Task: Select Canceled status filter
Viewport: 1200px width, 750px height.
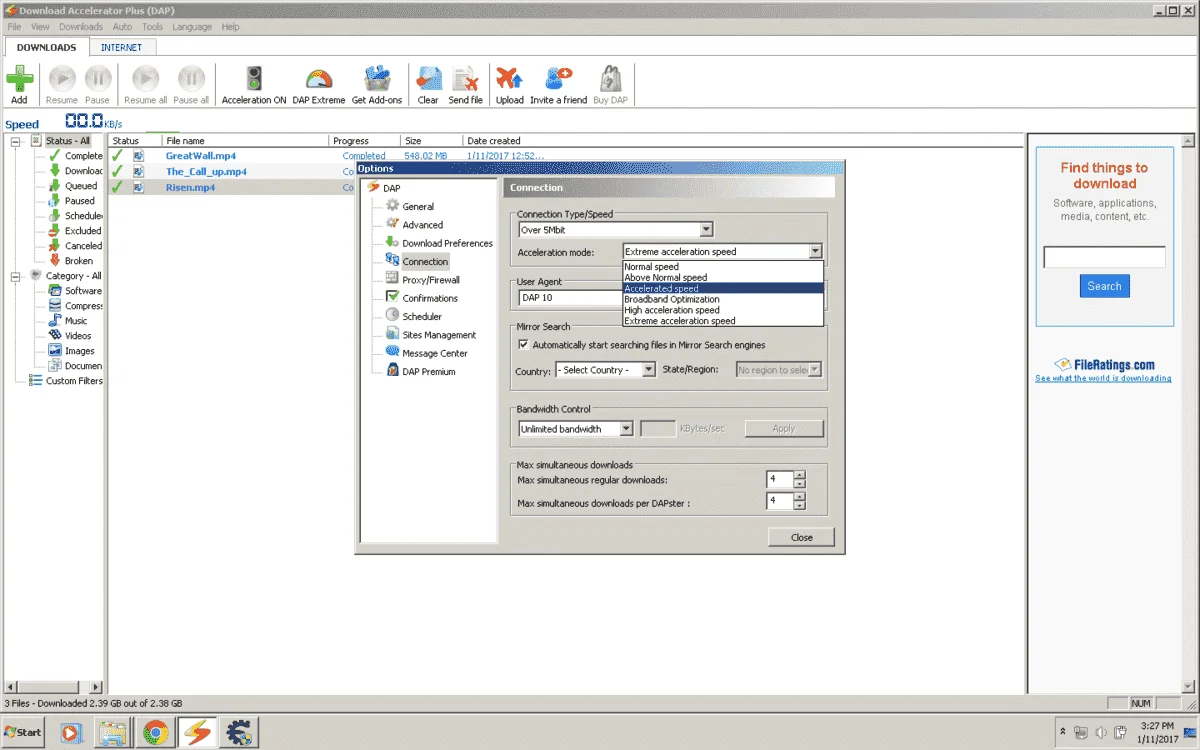Action: [x=76, y=246]
